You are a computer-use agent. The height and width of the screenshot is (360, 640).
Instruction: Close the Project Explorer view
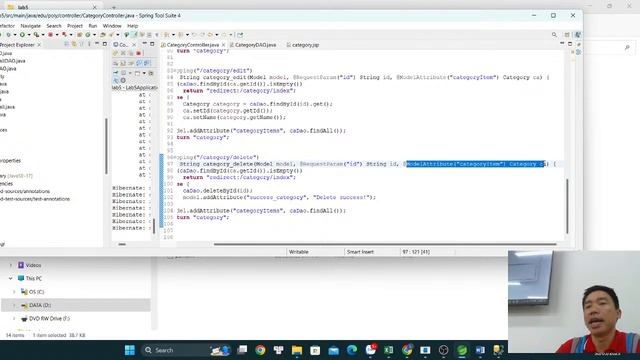pos(39,45)
